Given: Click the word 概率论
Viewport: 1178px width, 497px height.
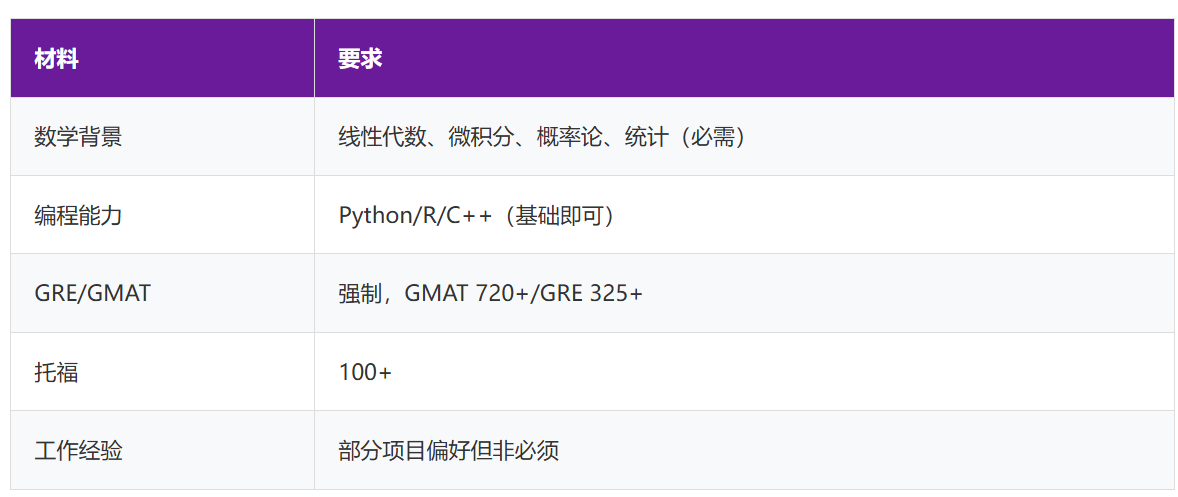Looking at the screenshot, I should (569, 137).
